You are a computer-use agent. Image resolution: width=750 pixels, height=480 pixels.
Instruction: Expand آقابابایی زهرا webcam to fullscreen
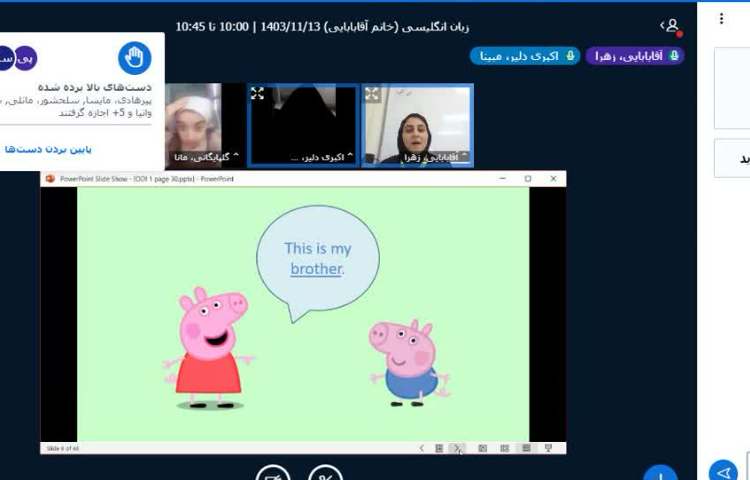coord(372,94)
